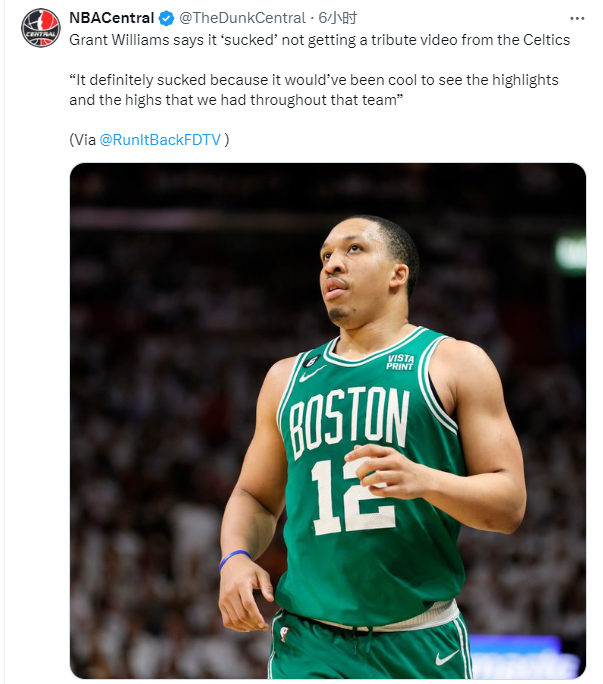Open the @RunItBackFDTV mention link
Screen dimensions: 603x684
tap(160, 140)
